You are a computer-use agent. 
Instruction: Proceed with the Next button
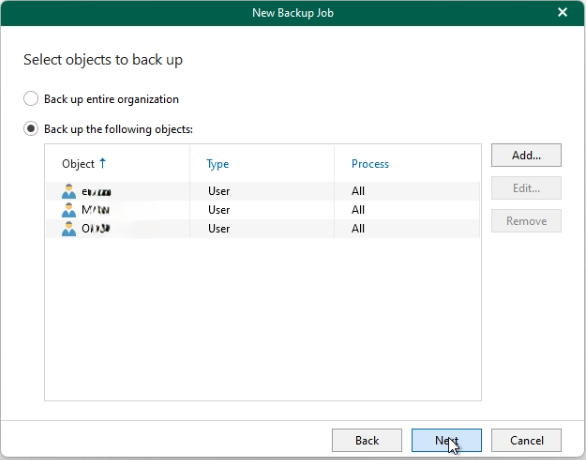coord(447,440)
